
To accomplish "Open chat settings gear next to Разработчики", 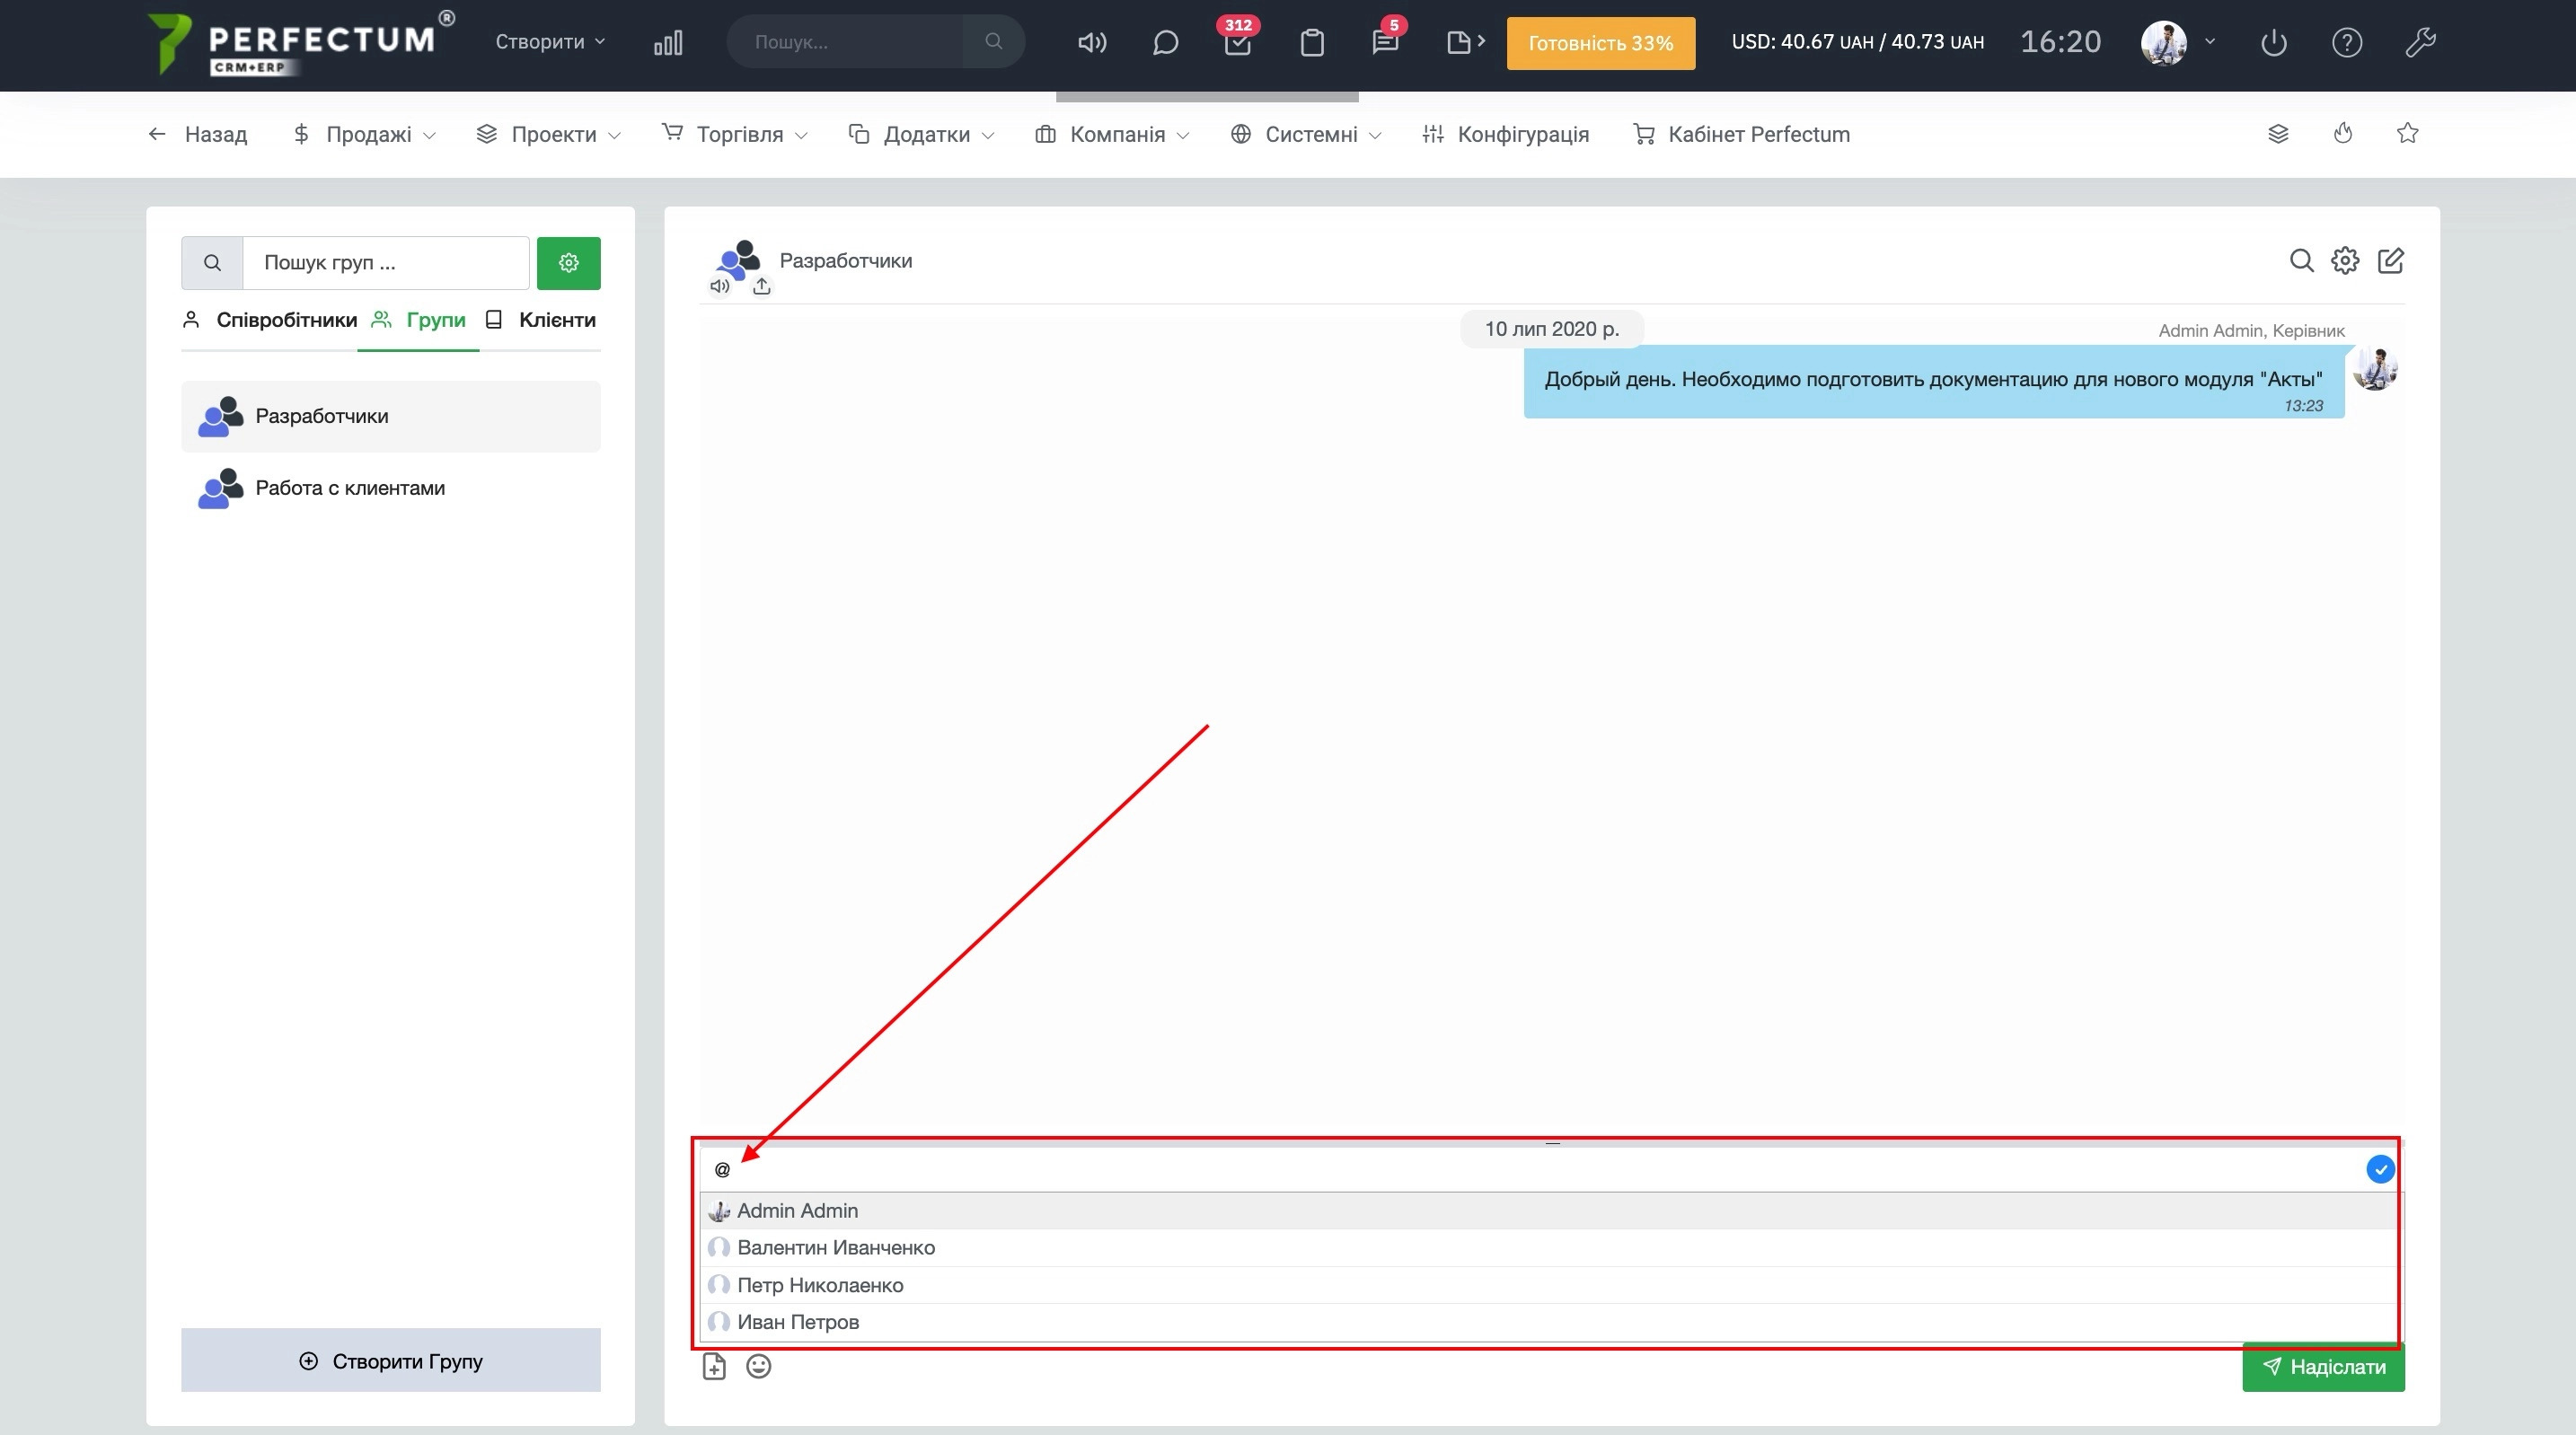I will (2345, 261).
